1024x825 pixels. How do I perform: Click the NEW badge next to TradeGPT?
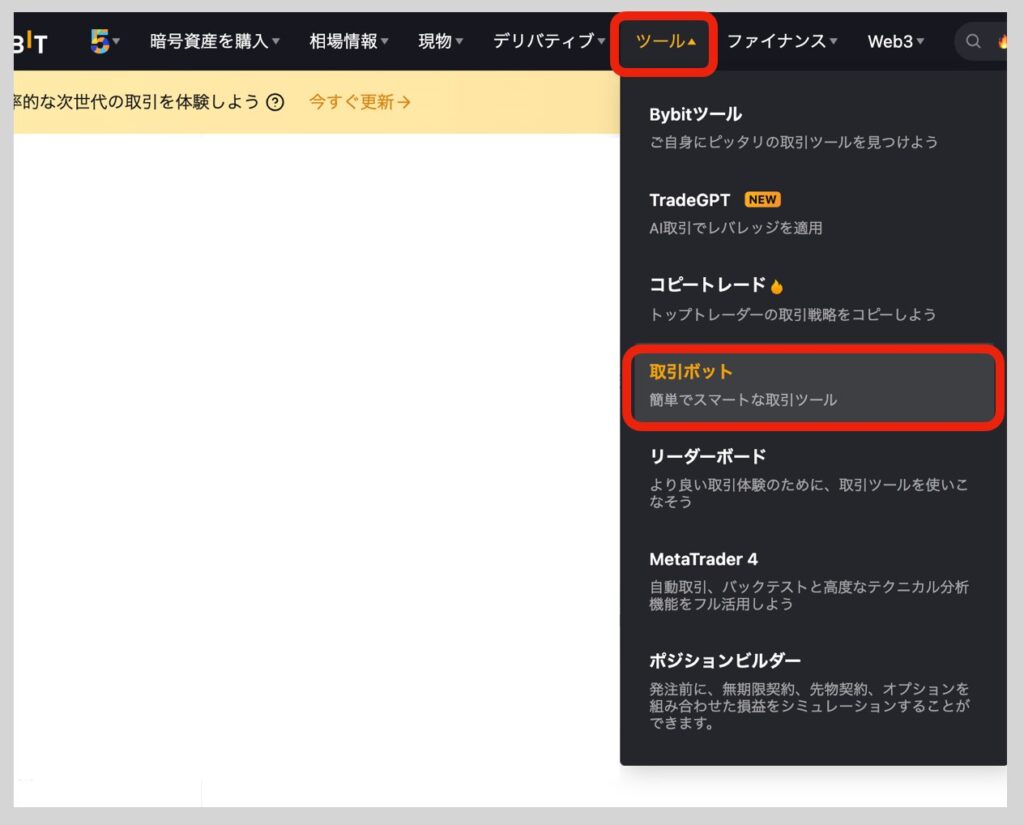762,199
